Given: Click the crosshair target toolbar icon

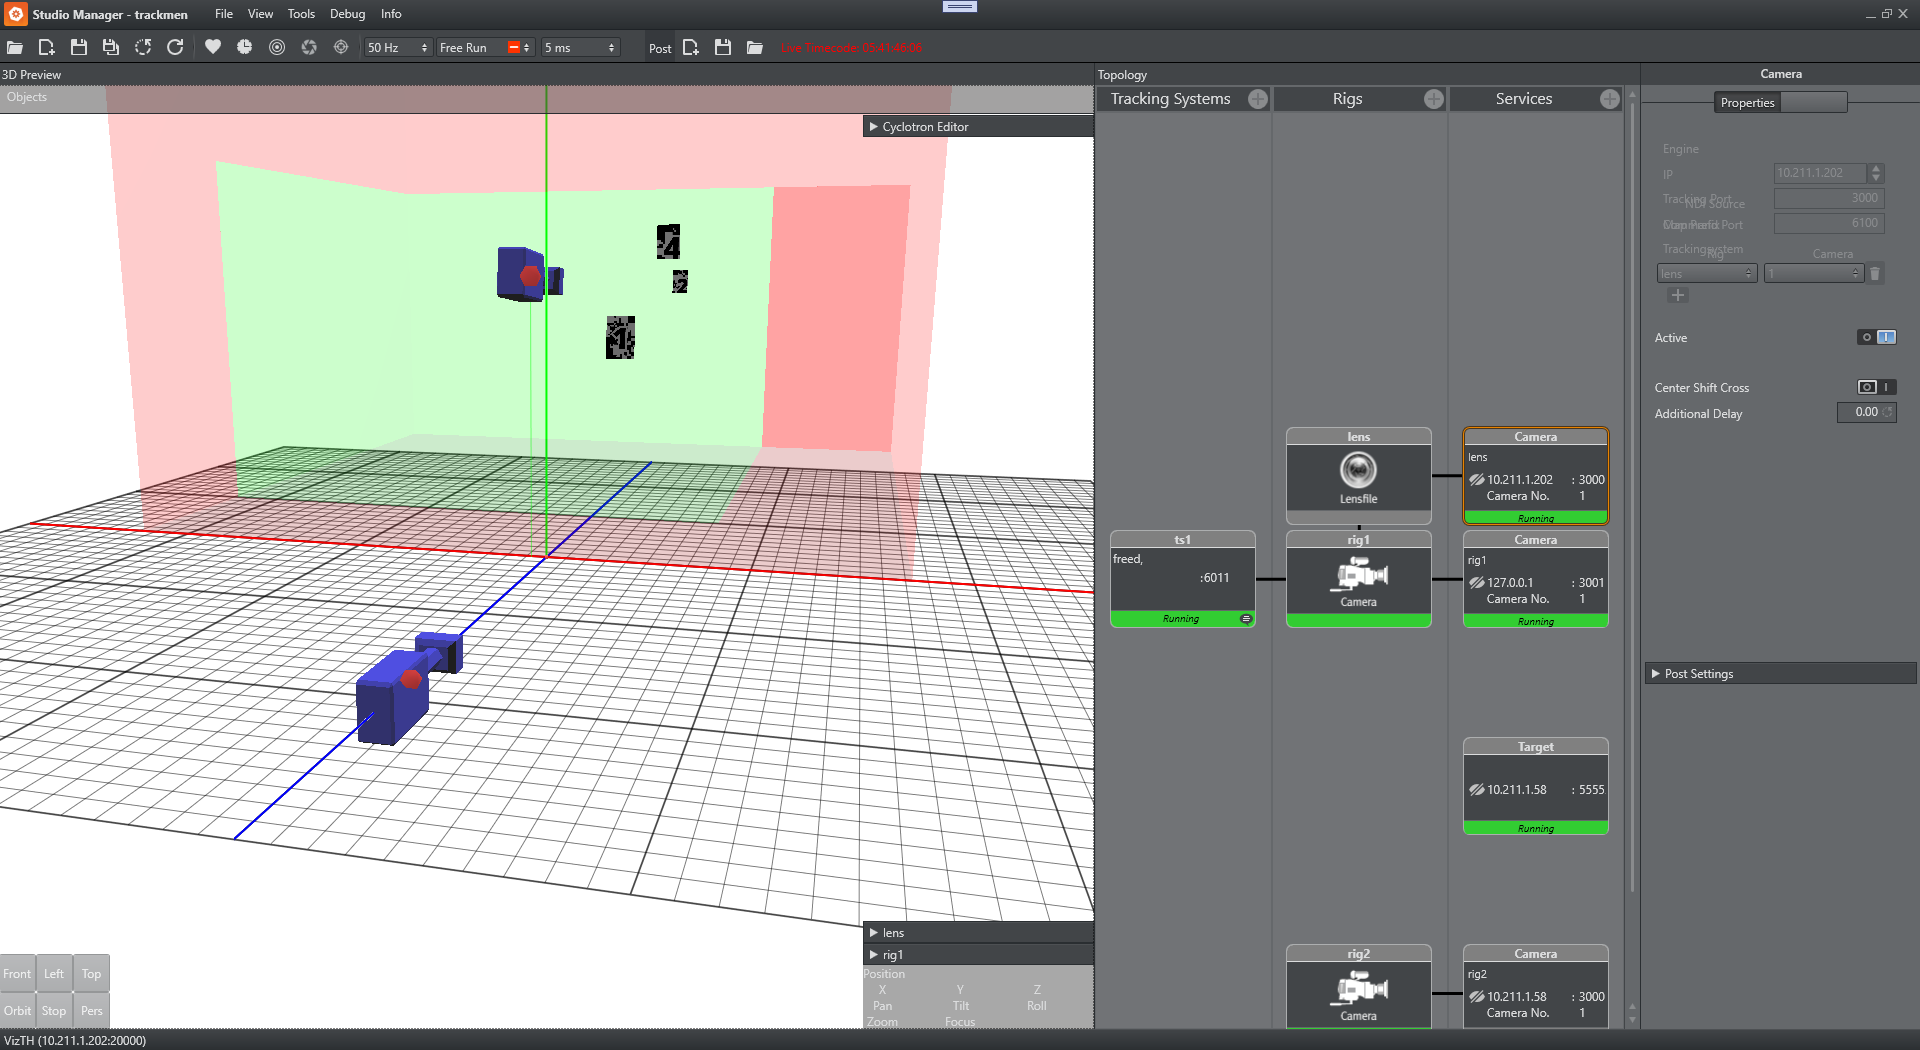Looking at the screenshot, I should (x=341, y=47).
